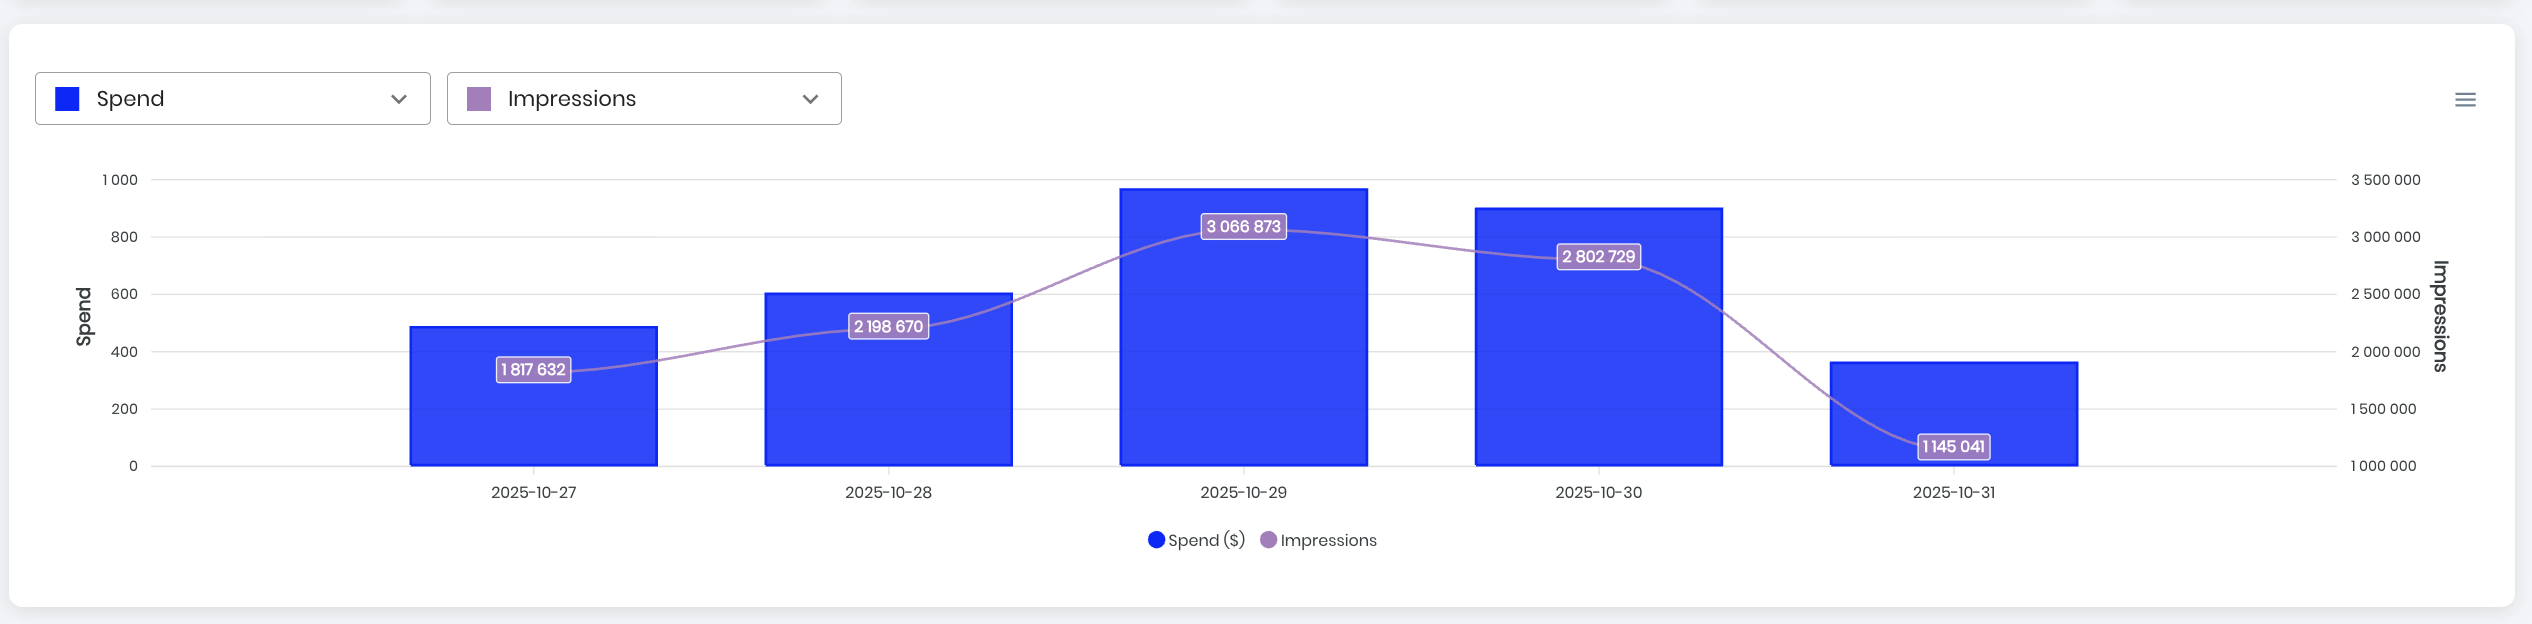The height and width of the screenshot is (624, 2532).
Task: Click the 2025-10-31 spend bar
Action: 1953,400
